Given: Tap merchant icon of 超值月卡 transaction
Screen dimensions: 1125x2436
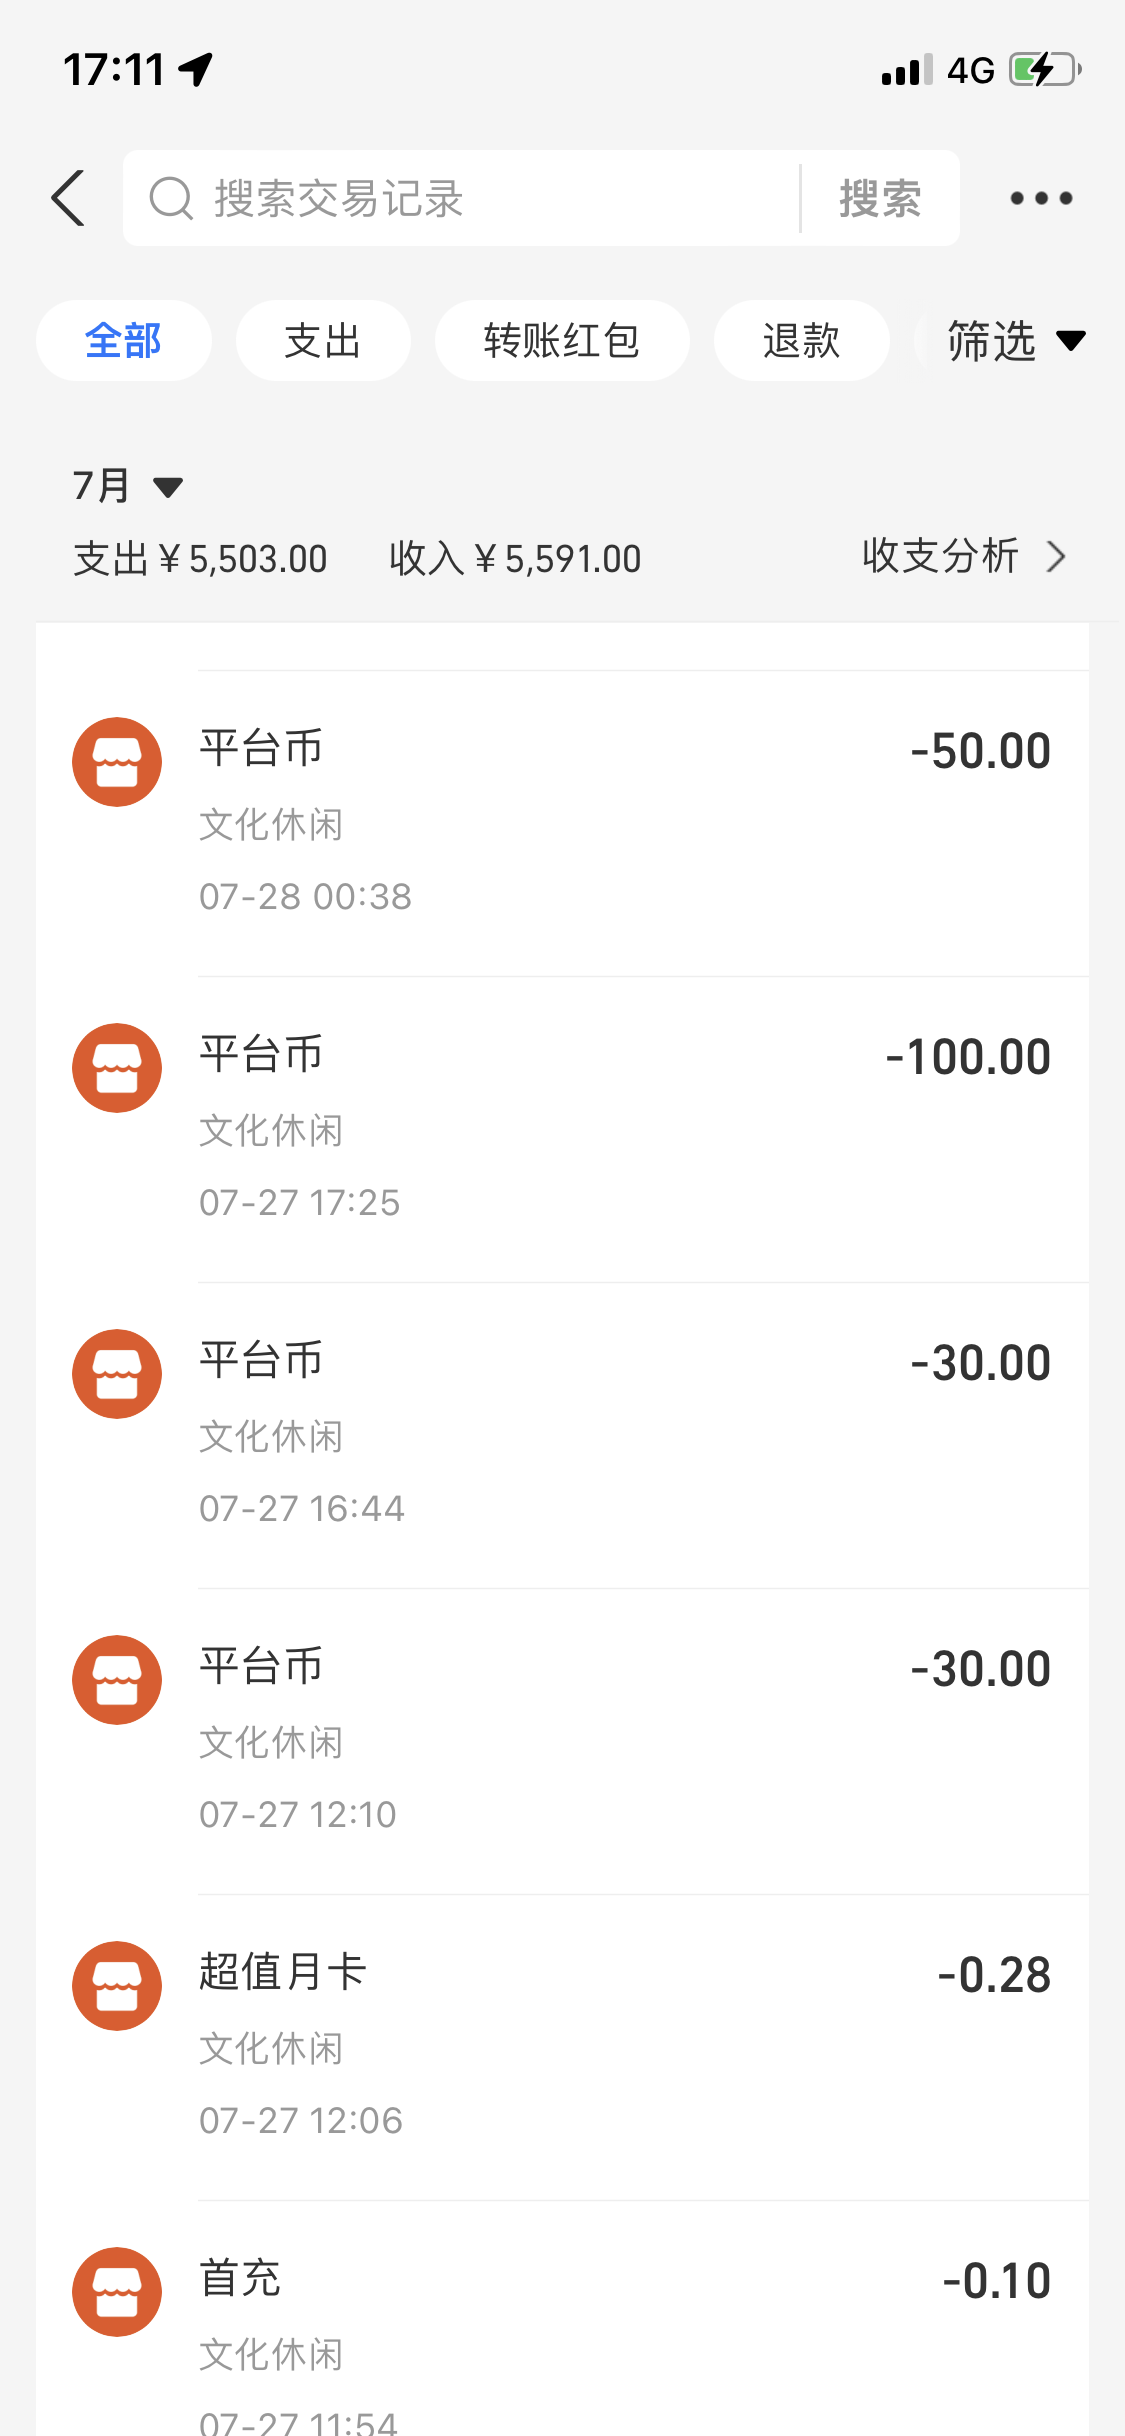Looking at the screenshot, I should [117, 1986].
